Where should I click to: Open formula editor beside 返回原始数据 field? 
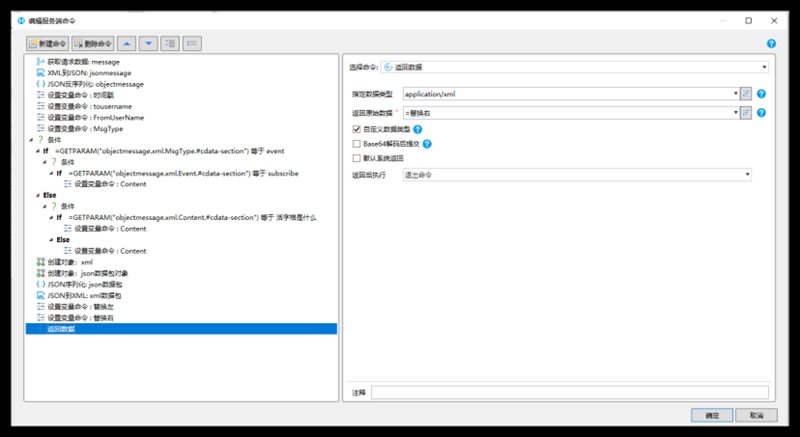point(746,113)
